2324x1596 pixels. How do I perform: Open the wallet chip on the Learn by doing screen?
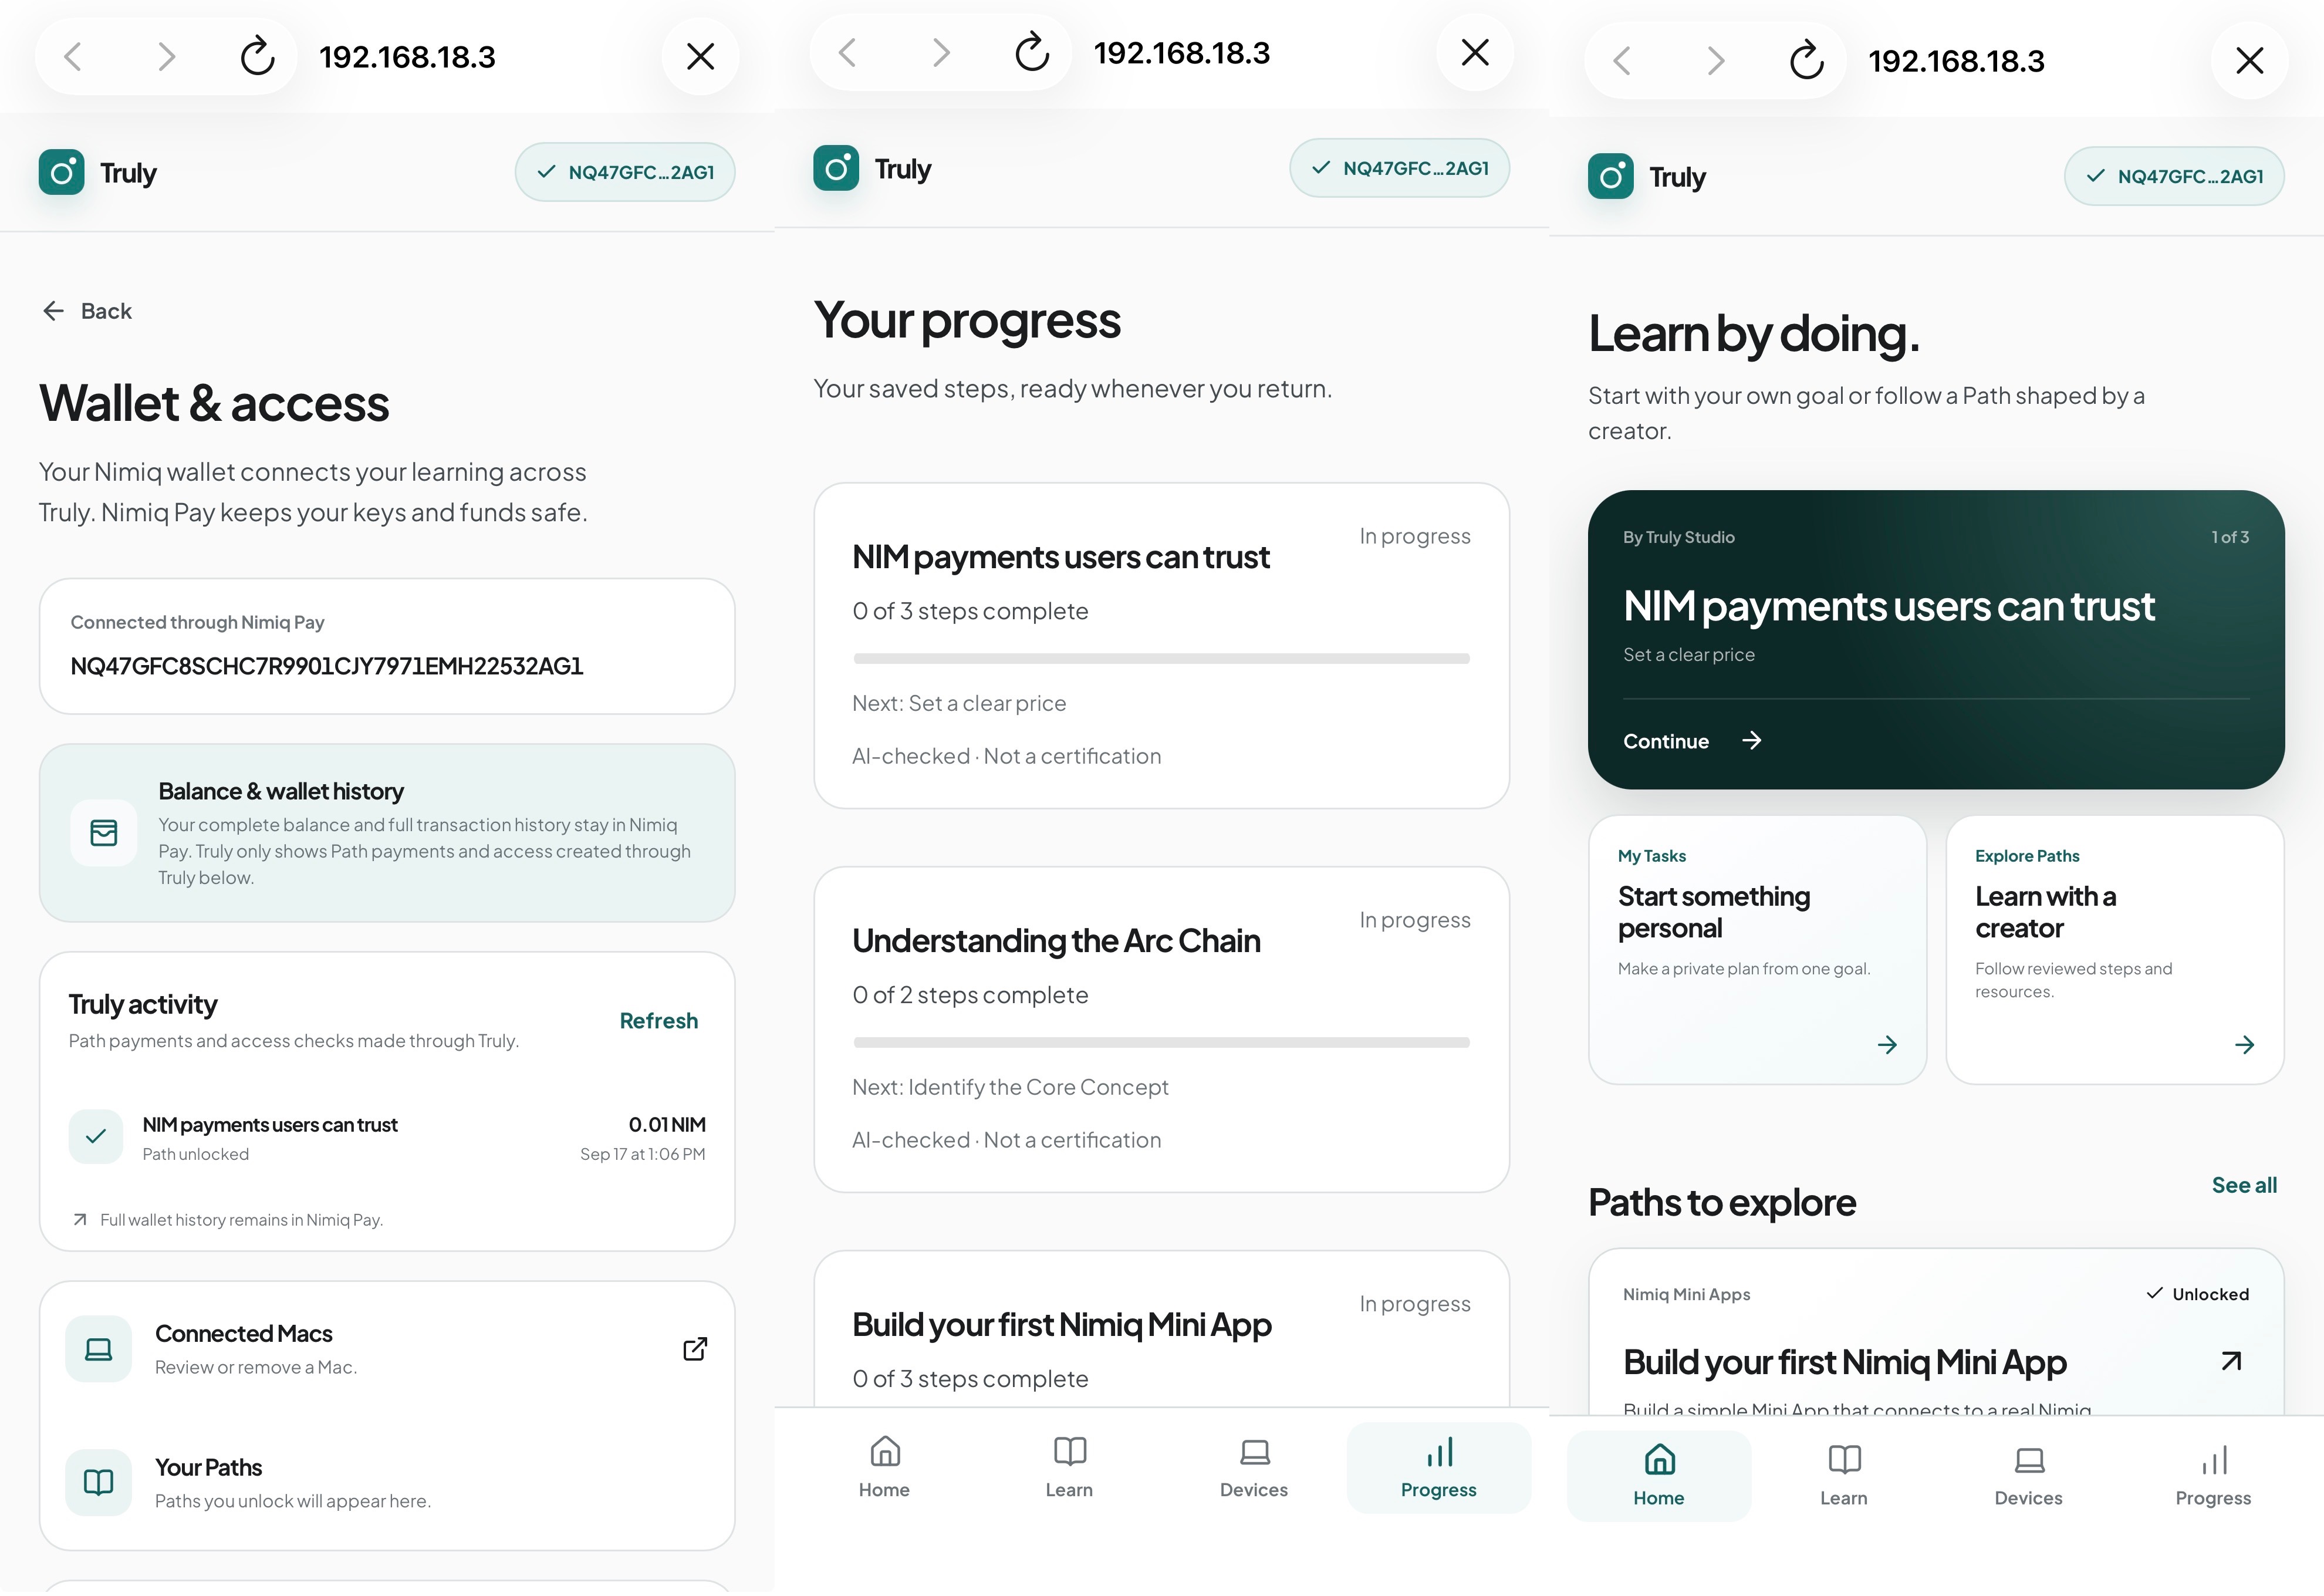pyautogui.click(x=2174, y=176)
